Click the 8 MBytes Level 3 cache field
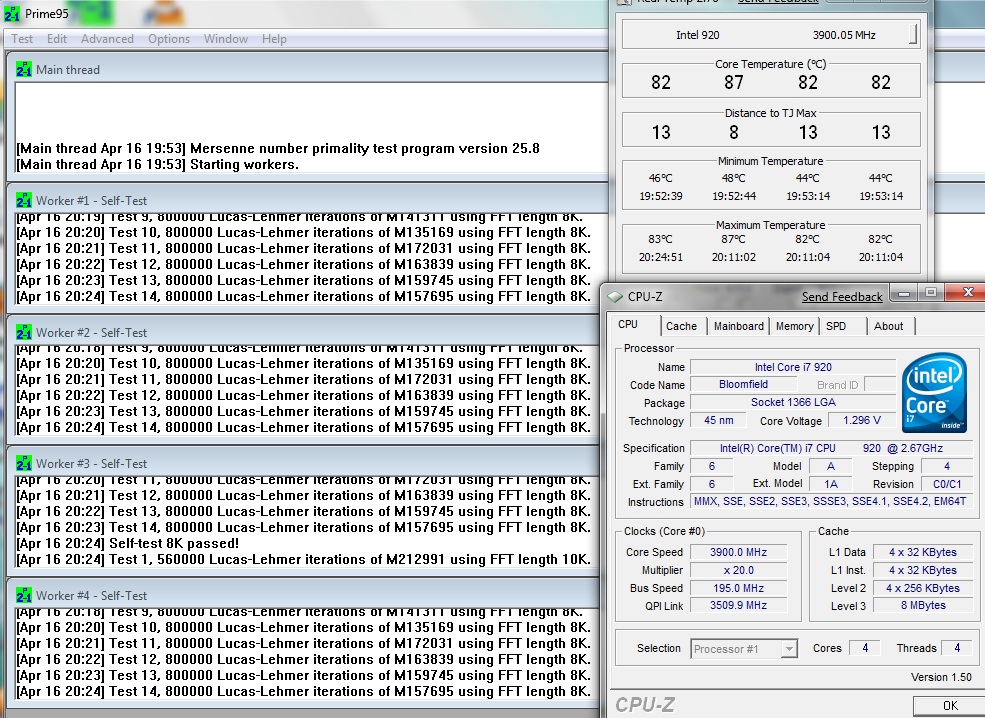985x718 pixels. pos(923,606)
